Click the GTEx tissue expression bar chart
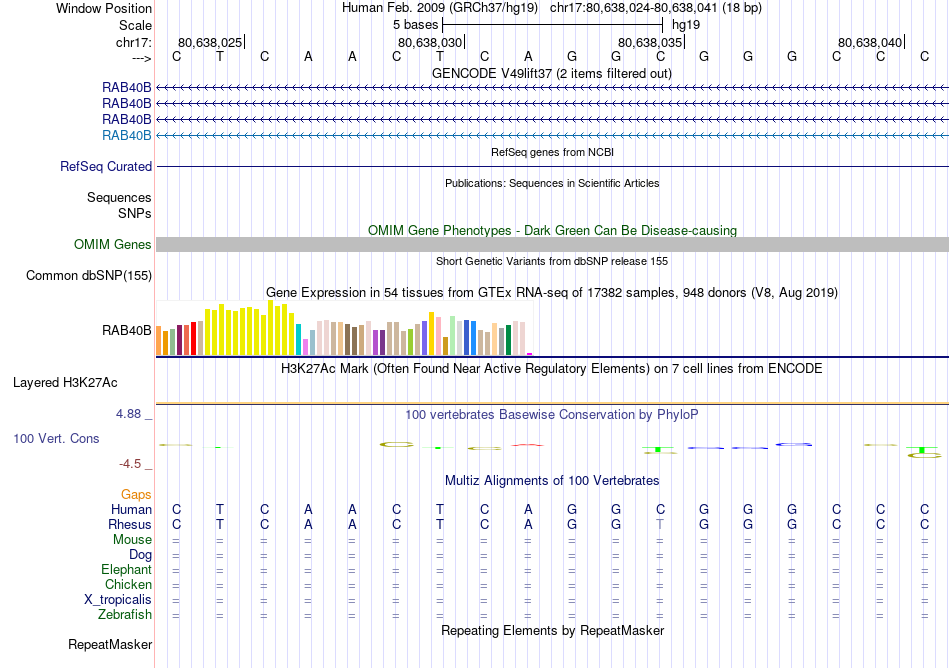The image size is (950, 668). 344,328
